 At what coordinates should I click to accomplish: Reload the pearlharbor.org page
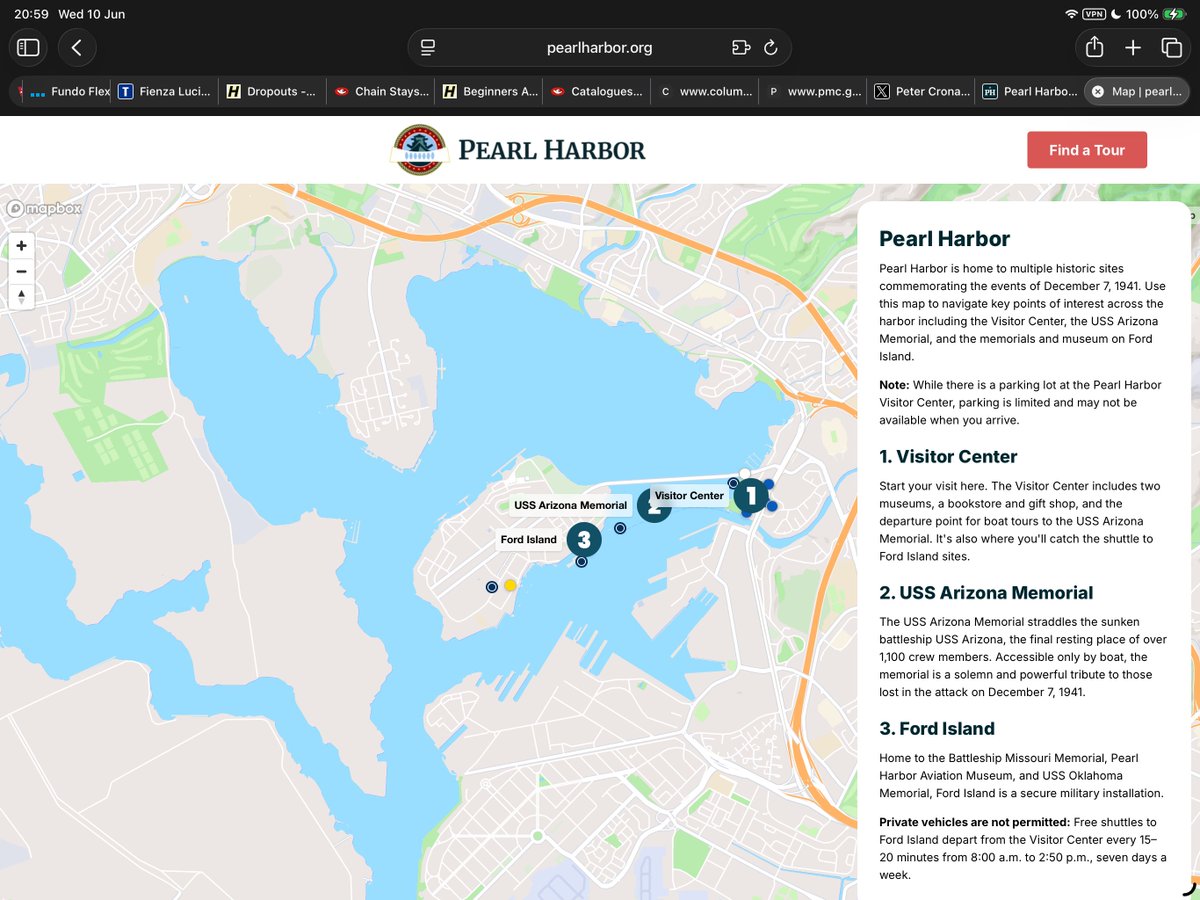770,47
